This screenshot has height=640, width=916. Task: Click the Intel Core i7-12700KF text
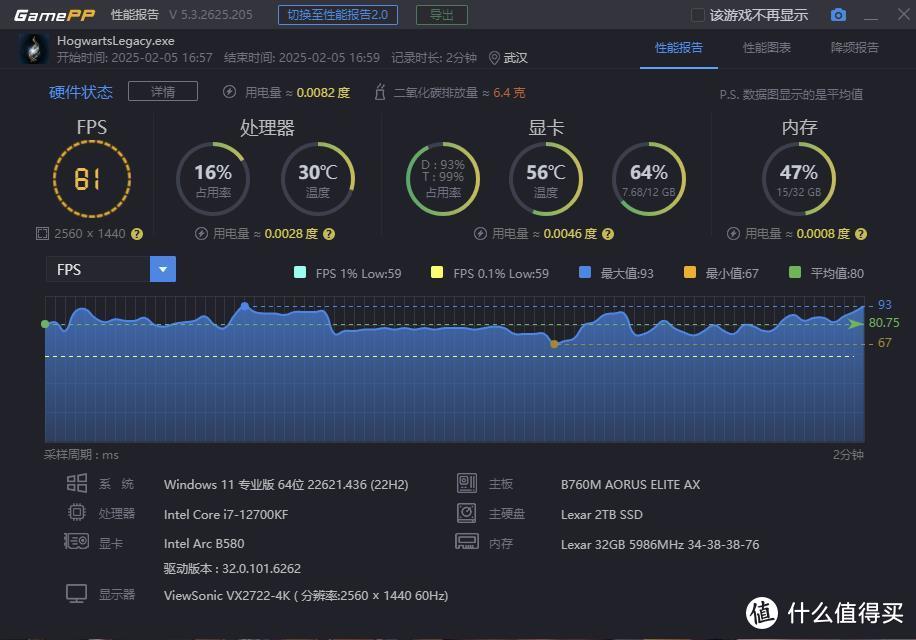point(226,514)
